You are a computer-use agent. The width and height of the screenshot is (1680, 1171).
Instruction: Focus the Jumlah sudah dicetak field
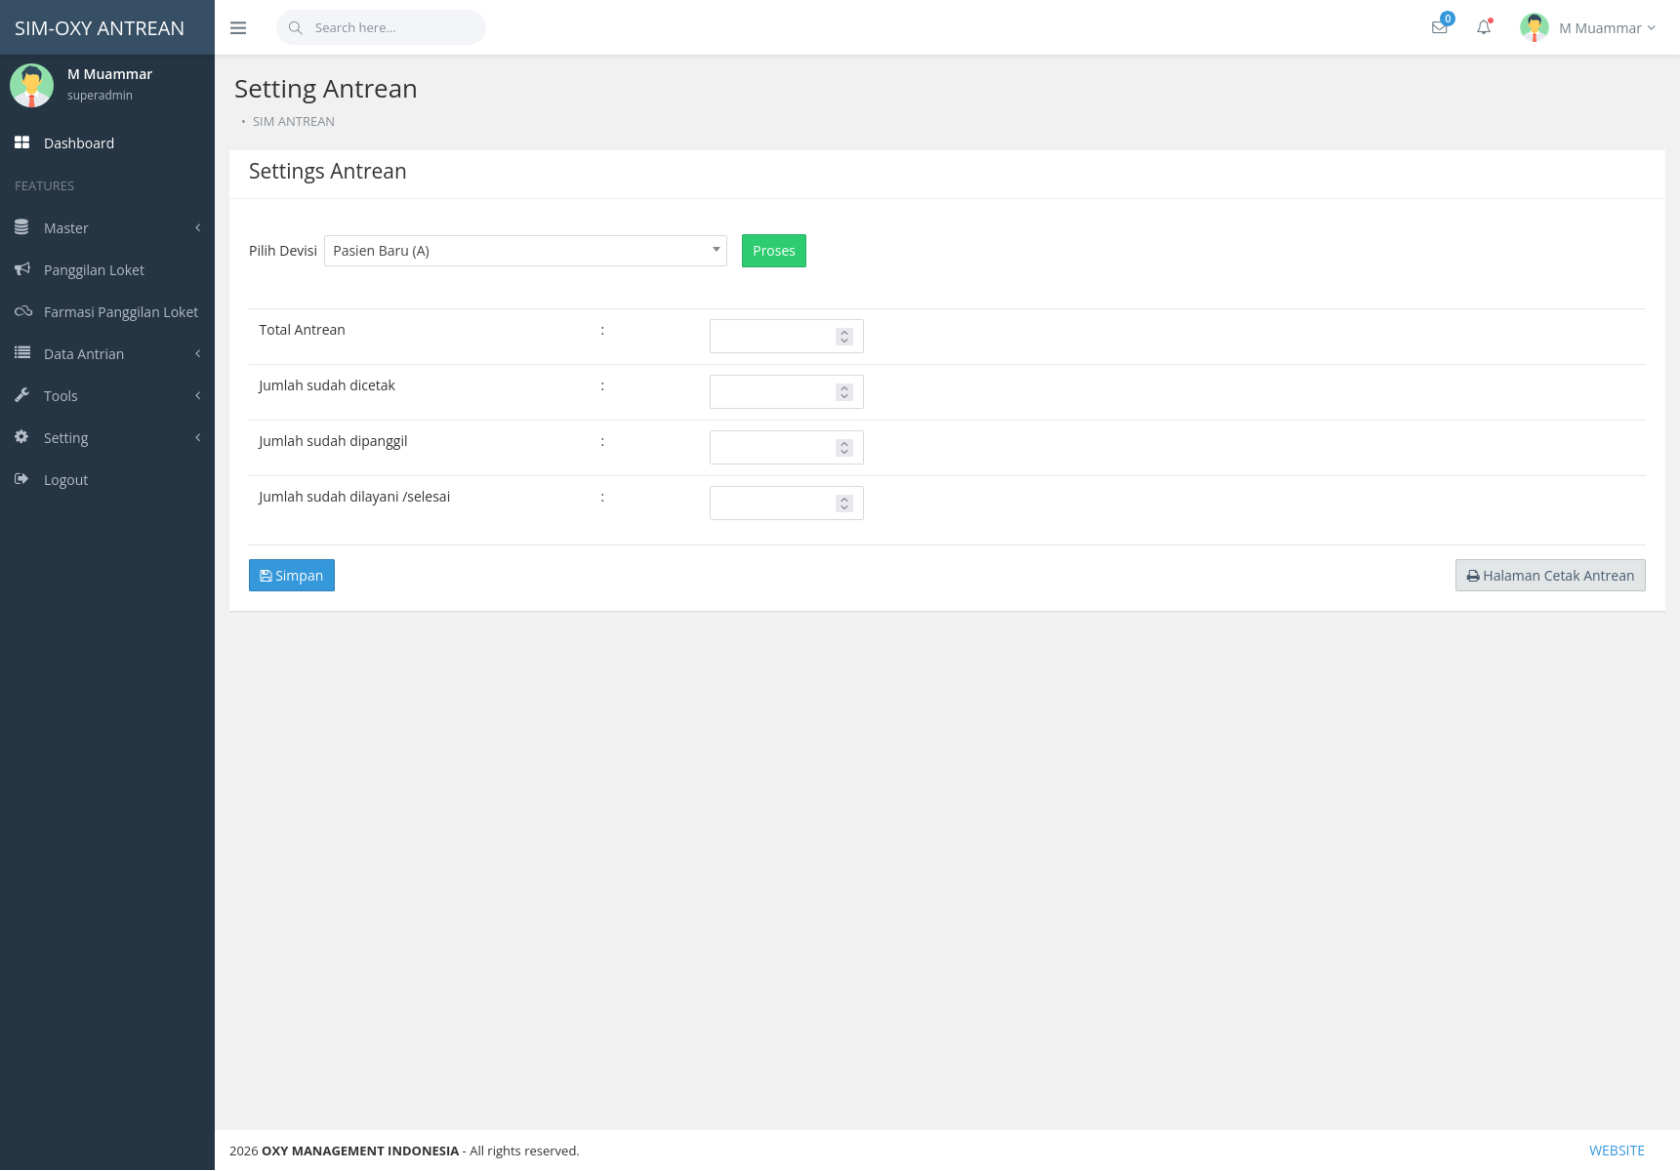click(786, 392)
